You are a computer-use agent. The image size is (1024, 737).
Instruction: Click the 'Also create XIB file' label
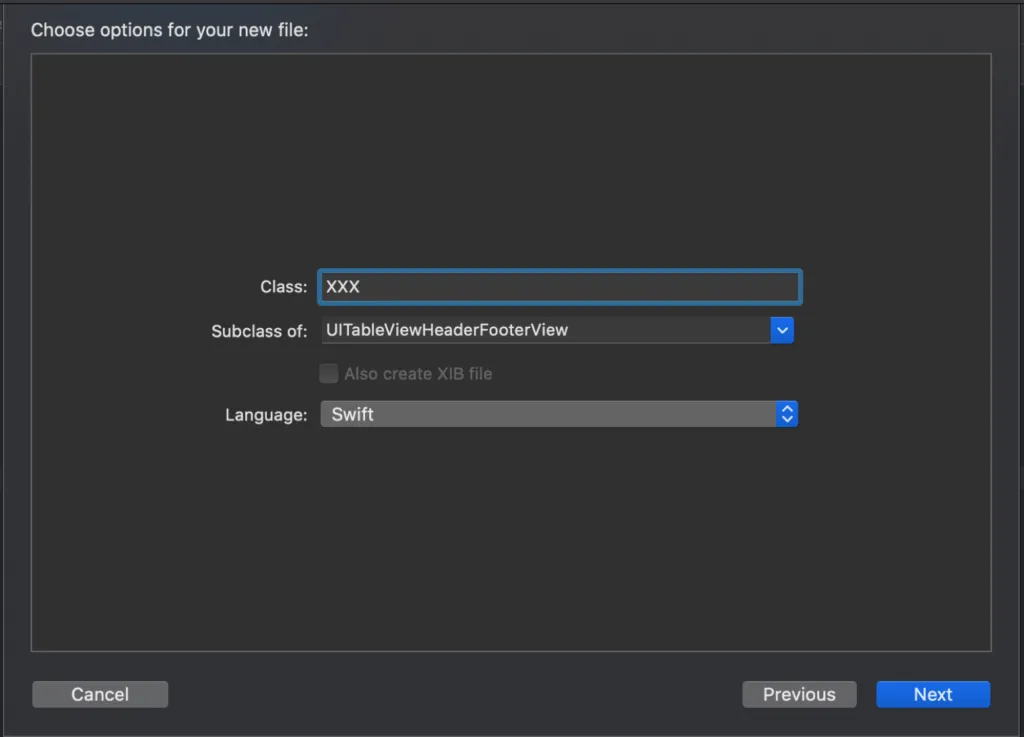418,374
